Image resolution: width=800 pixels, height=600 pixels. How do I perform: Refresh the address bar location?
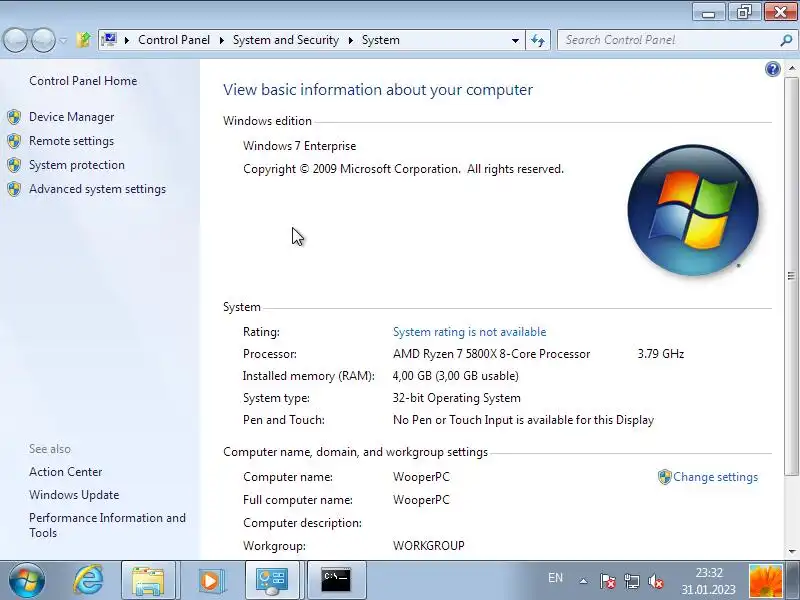pyautogui.click(x=538, y=40)
